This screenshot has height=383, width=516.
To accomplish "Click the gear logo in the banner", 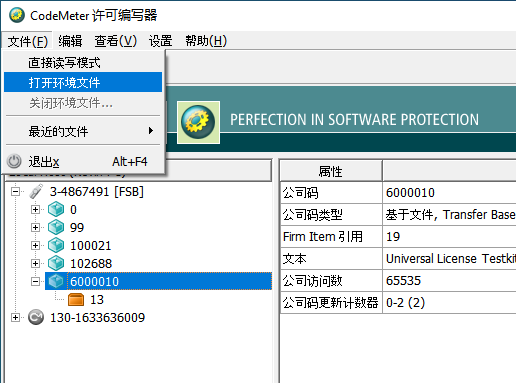I will pos(198,122).
